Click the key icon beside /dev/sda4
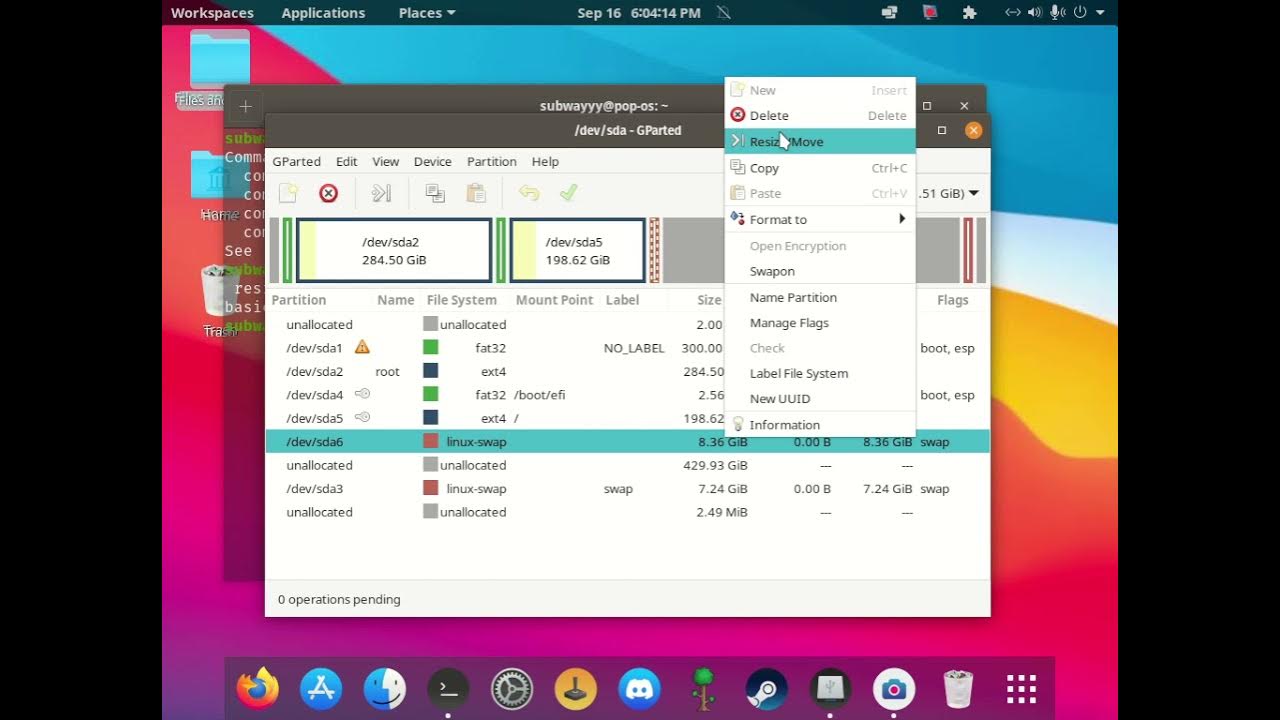This screenshot has width=1280, height=720. 362,394
